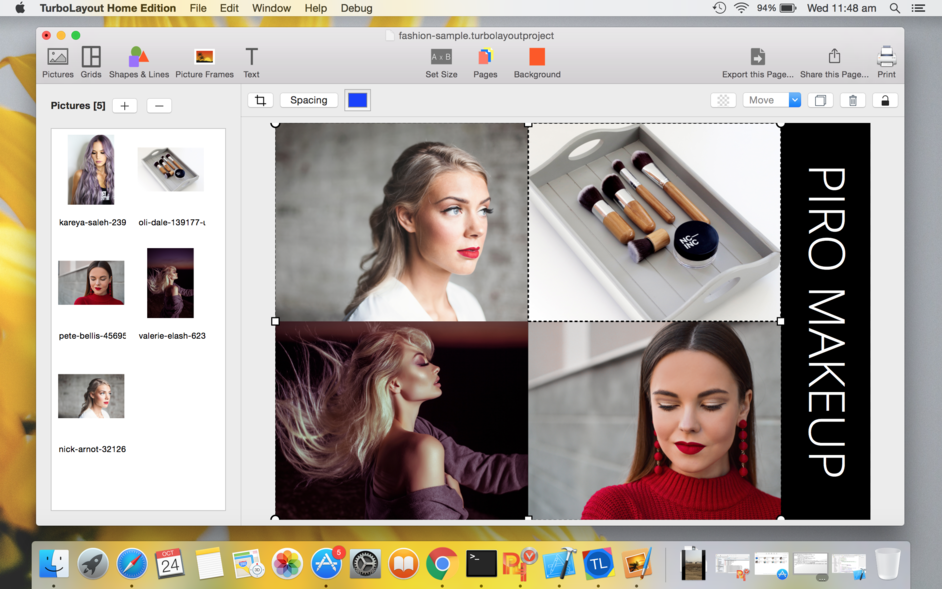942x589 pixels.
Task: Open App Store from the Dock
Action: 326,564
